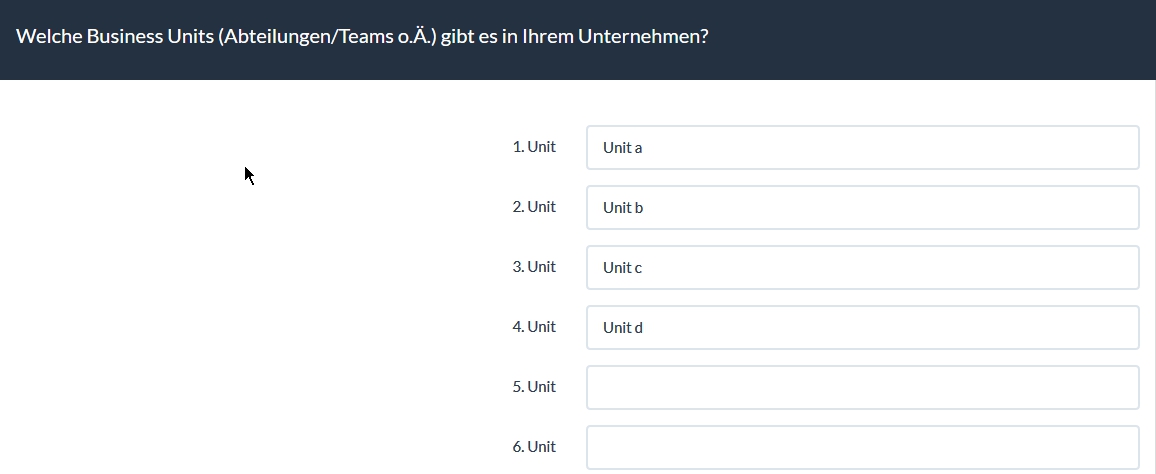Viewport: 1156px width, 474px height.
Task: Click the word 'Unternehmen?' in the header
Action: click(643, 37)
